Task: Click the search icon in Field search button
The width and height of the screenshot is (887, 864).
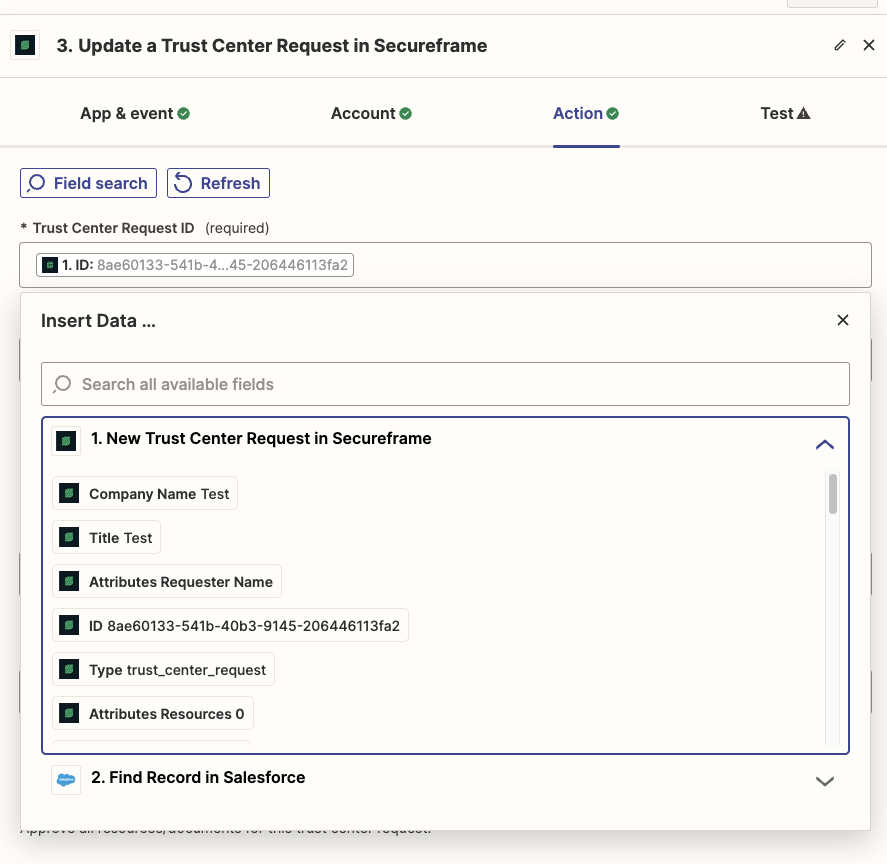Action: [36, 183]
